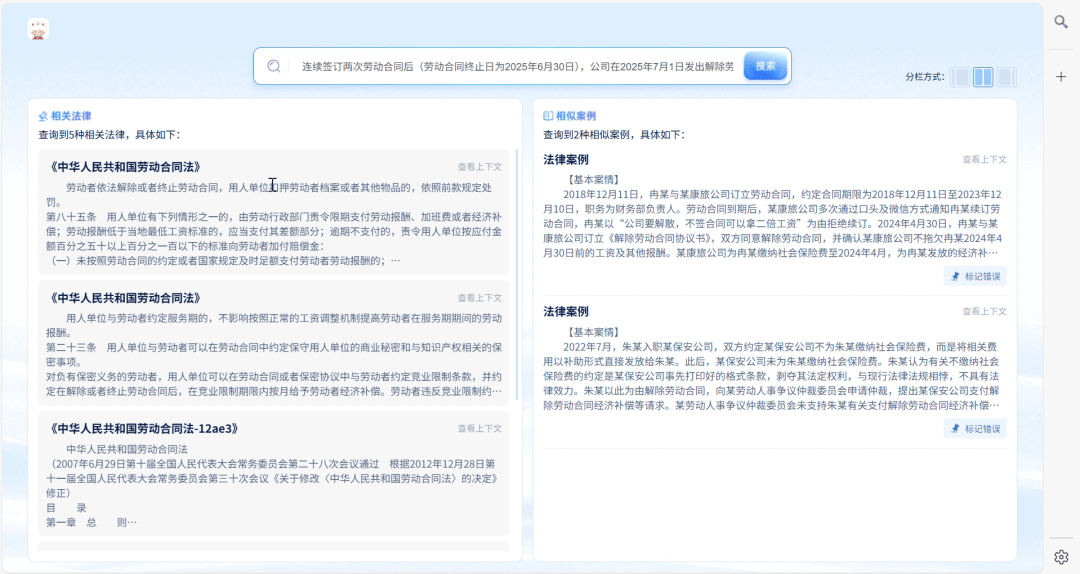Click the mascot avatar logo in the top-left corner
The height and width of the screenshot is (574, 1080).
click(38, 30)
